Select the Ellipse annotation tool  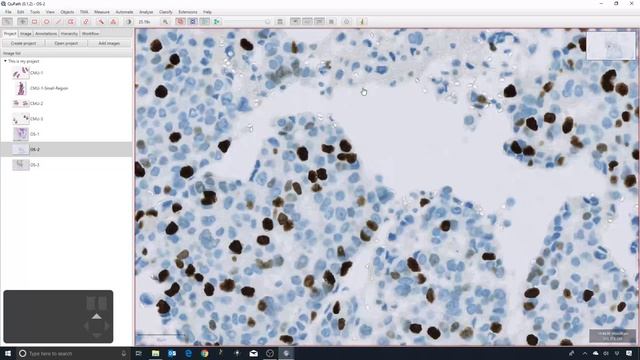click(x=47, y=21)
